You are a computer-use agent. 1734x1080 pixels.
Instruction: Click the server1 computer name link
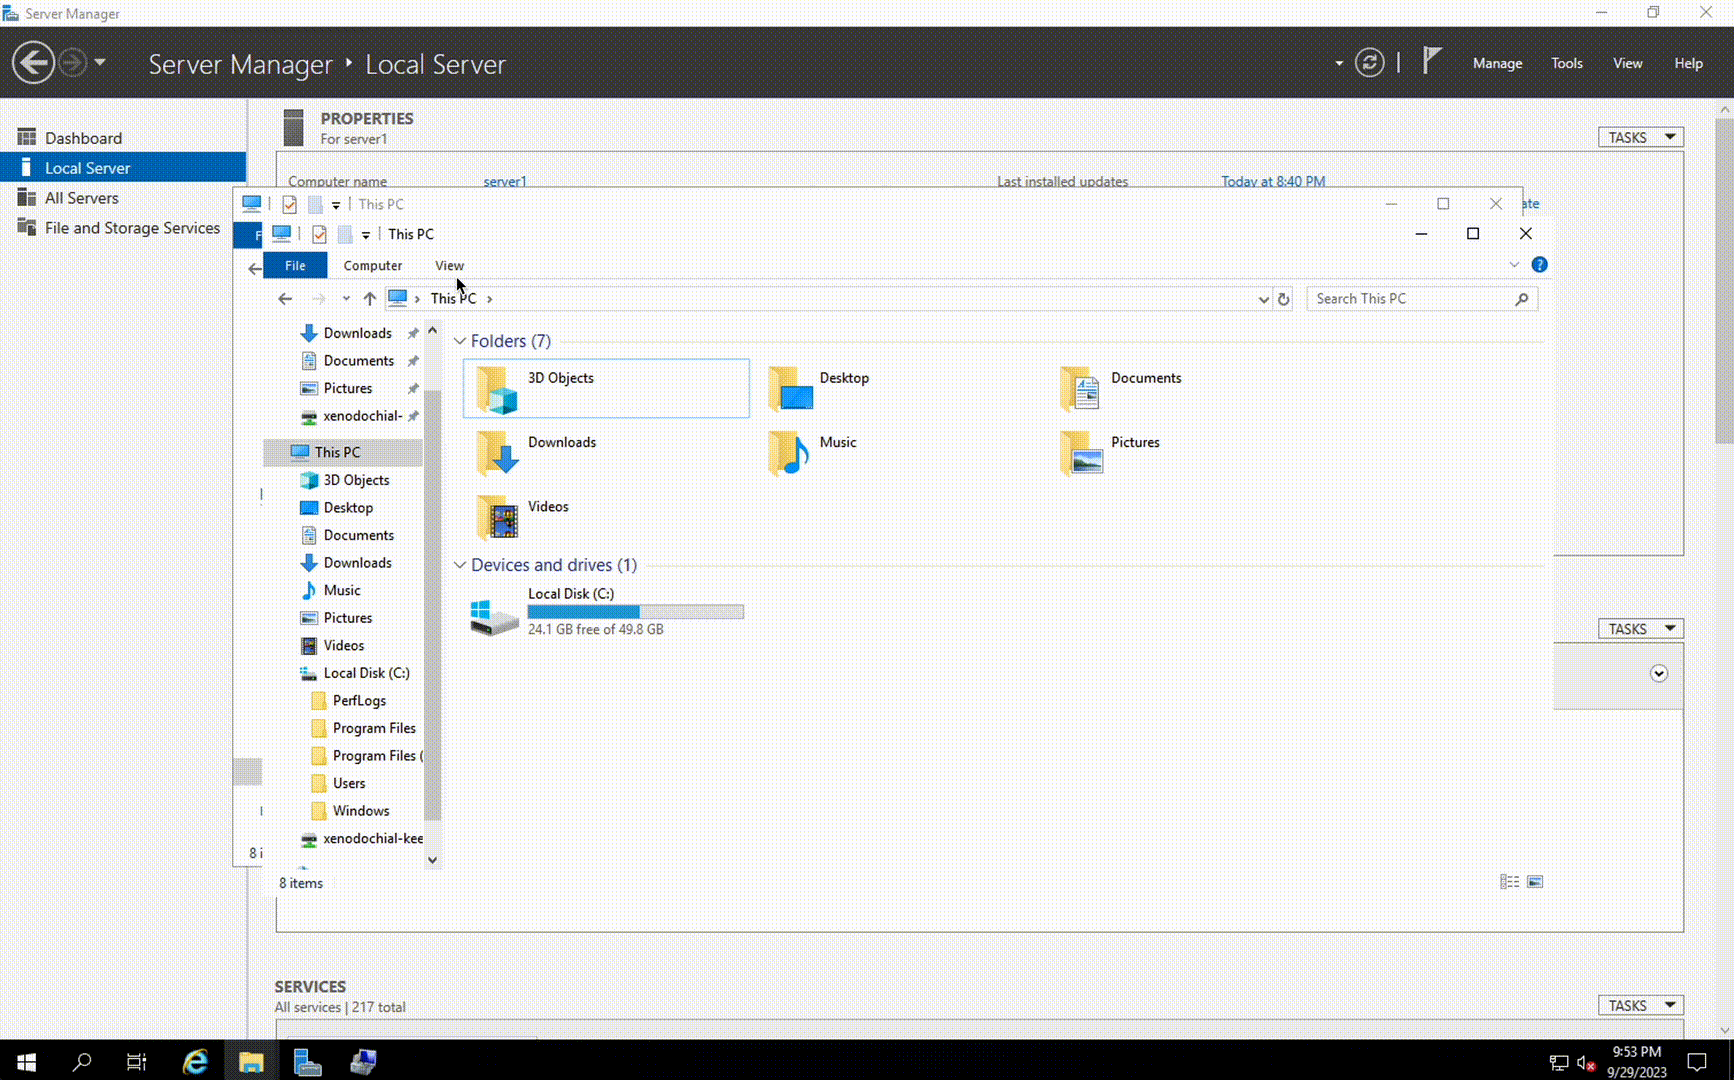504,181
